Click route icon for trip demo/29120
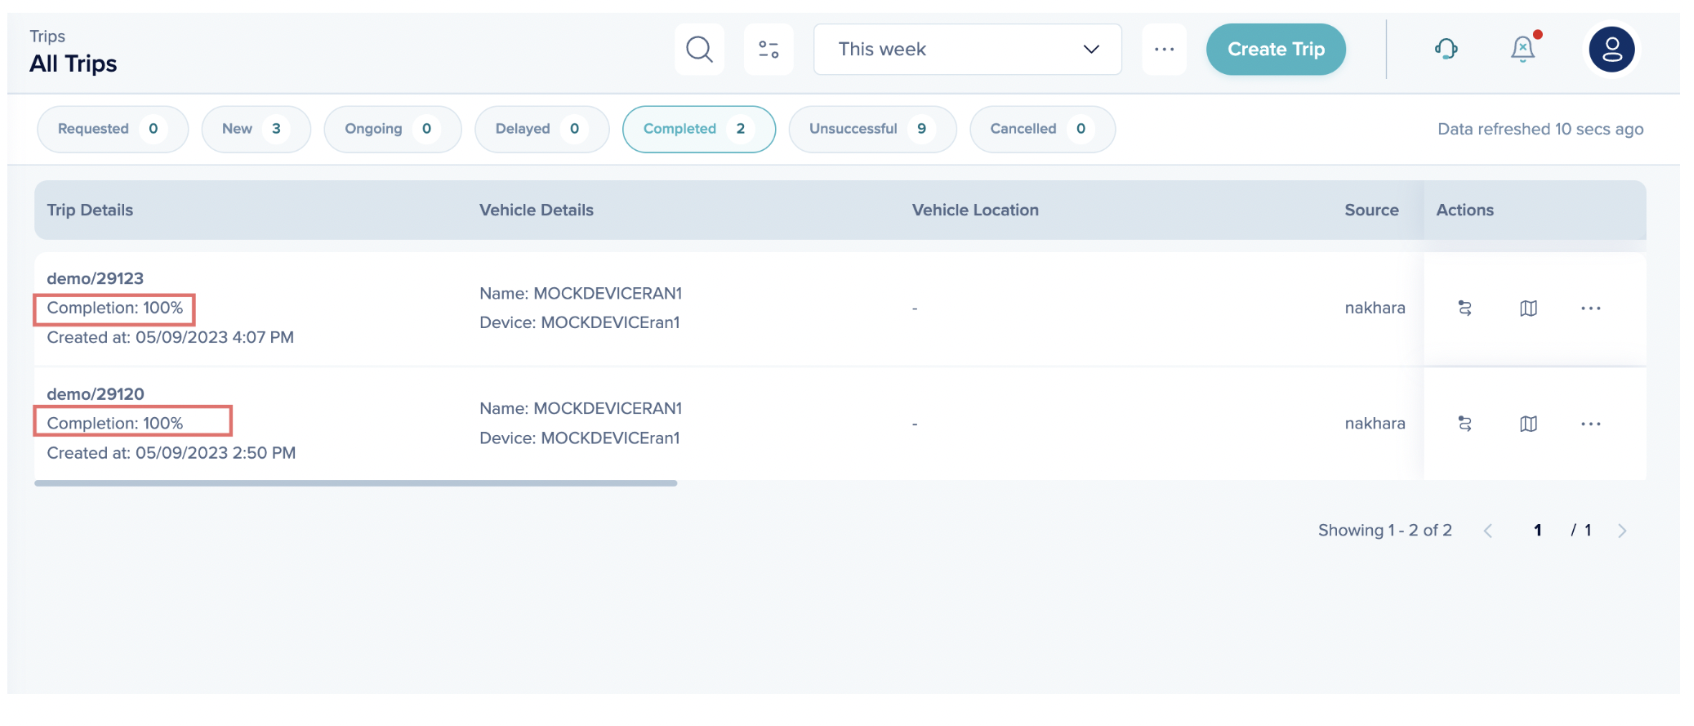 1465,424
